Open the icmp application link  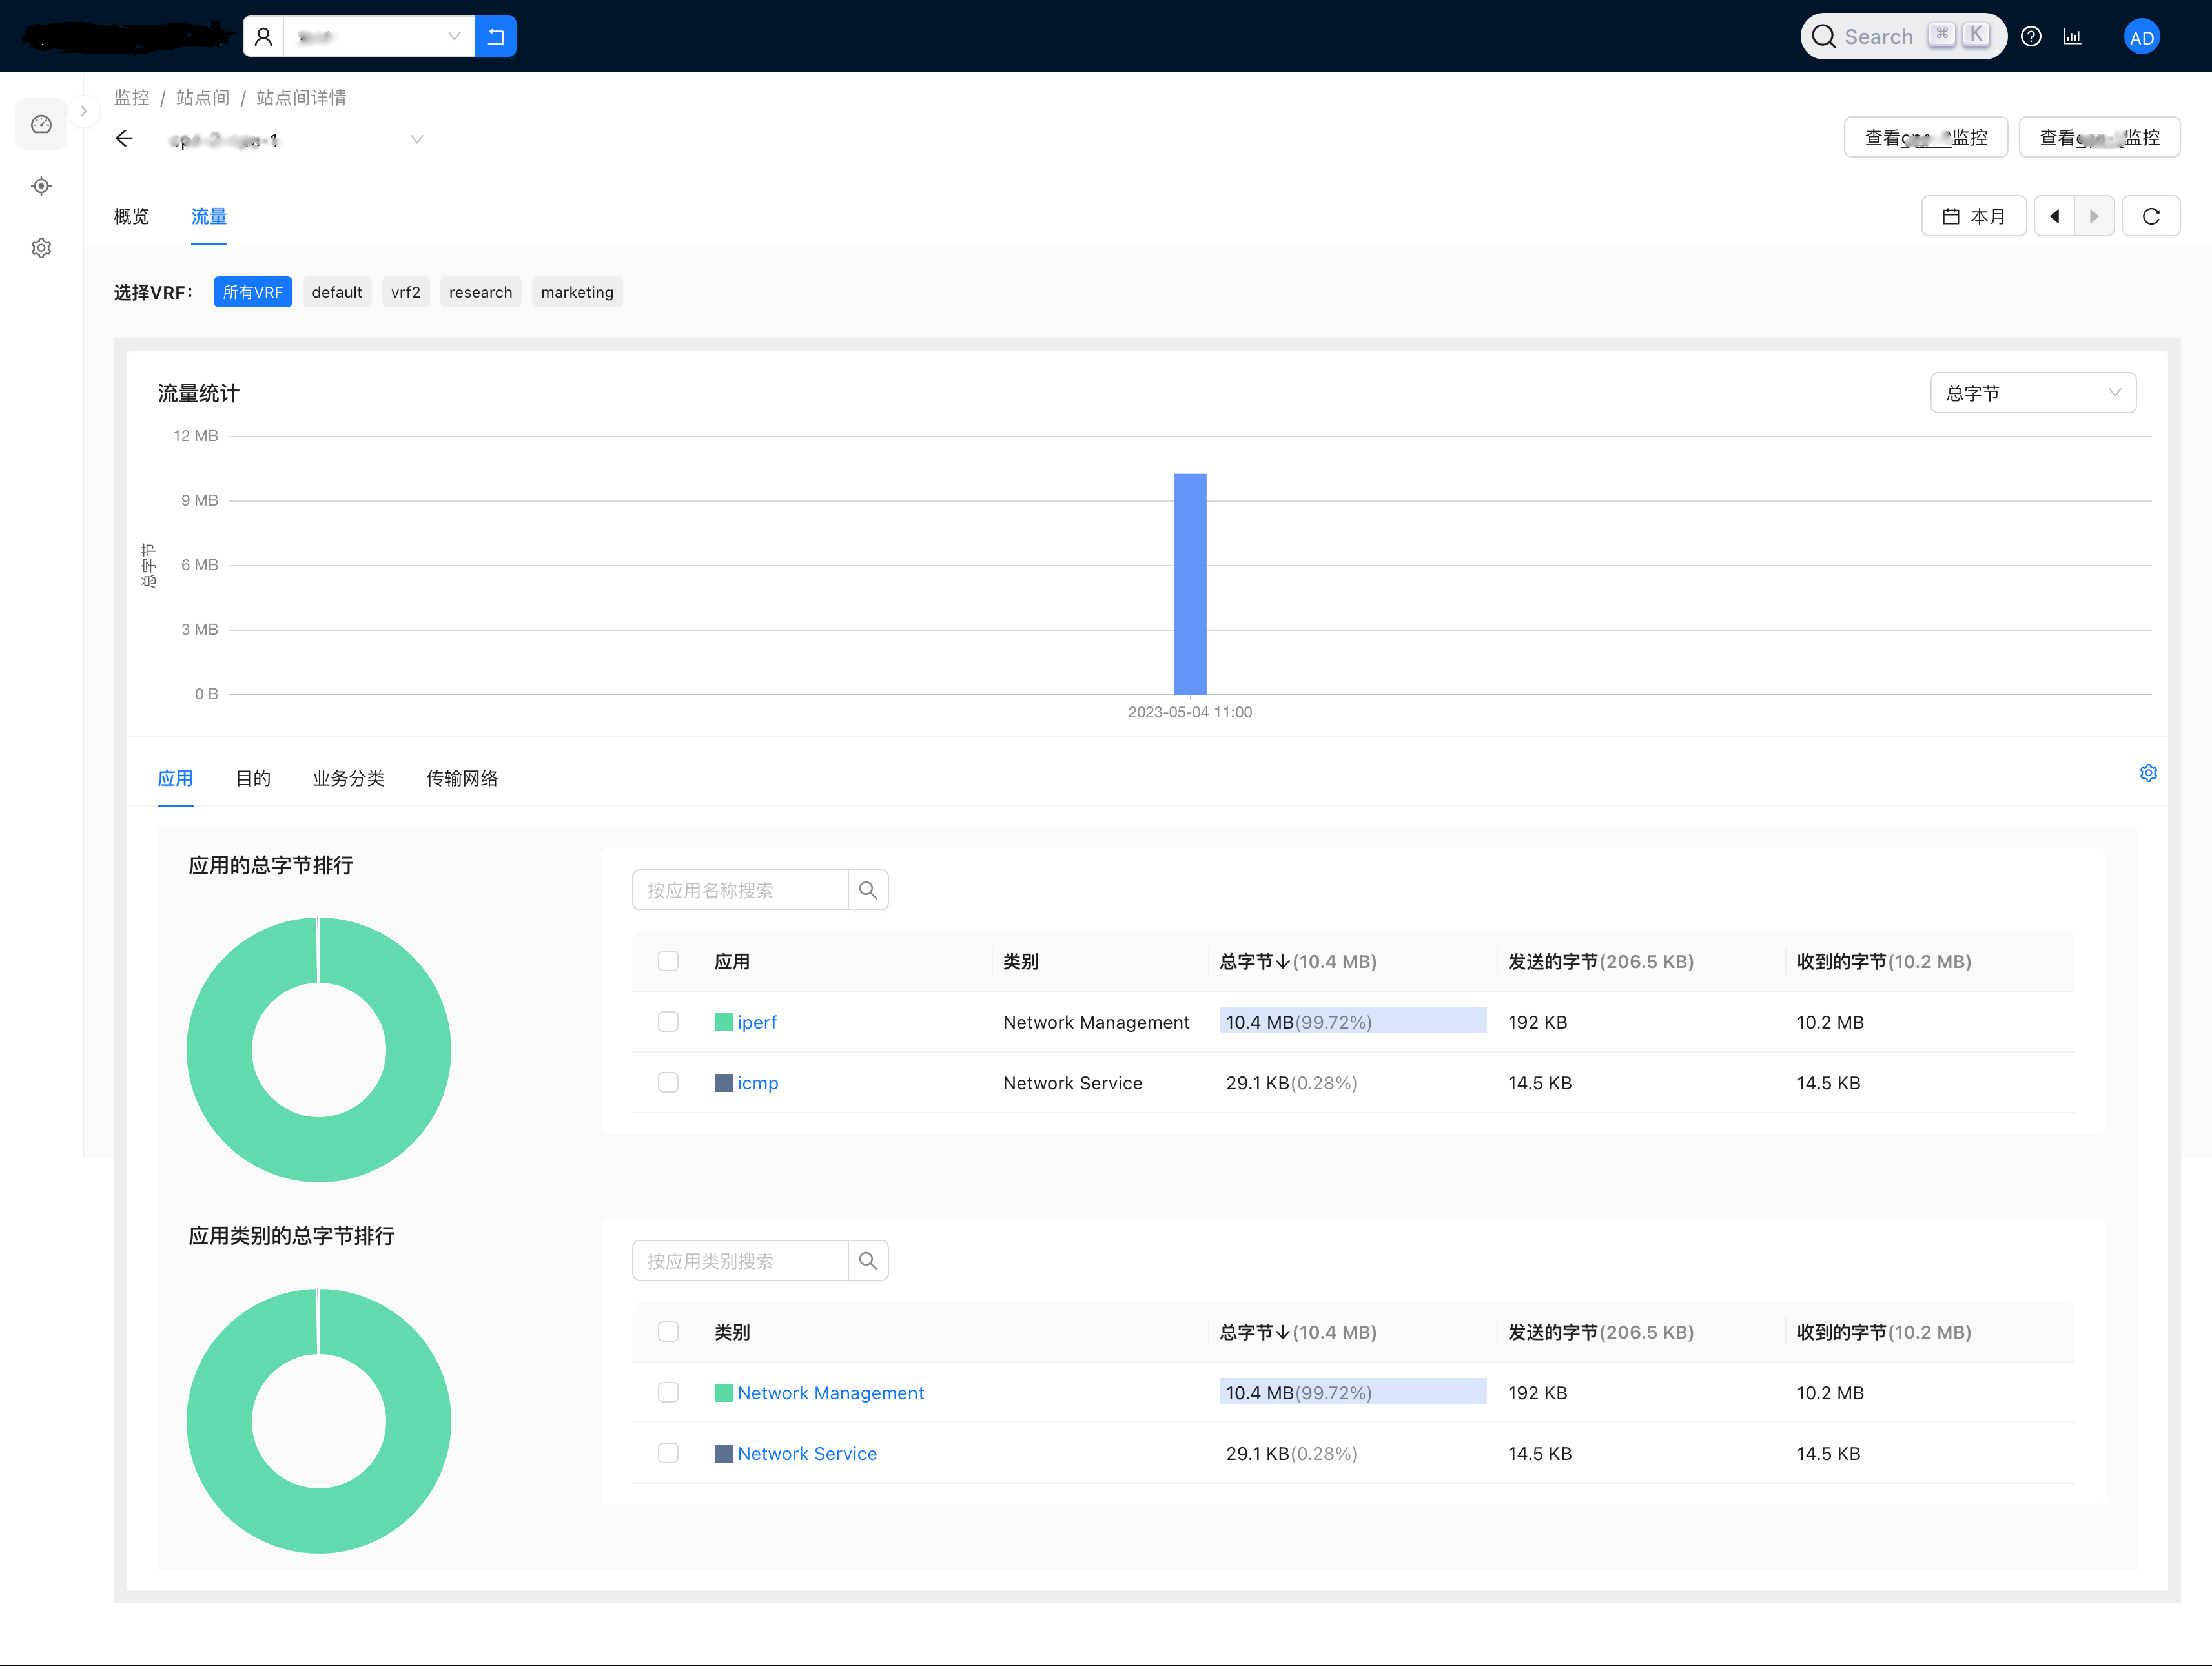tap(758, 1083)
